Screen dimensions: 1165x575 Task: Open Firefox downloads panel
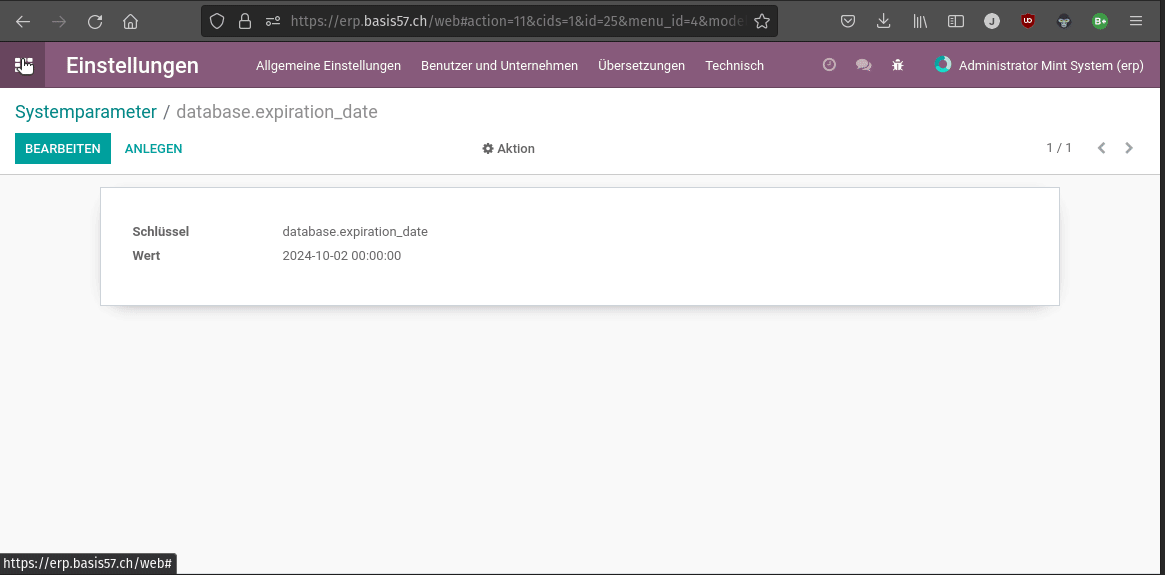click(x=883, y=22)
